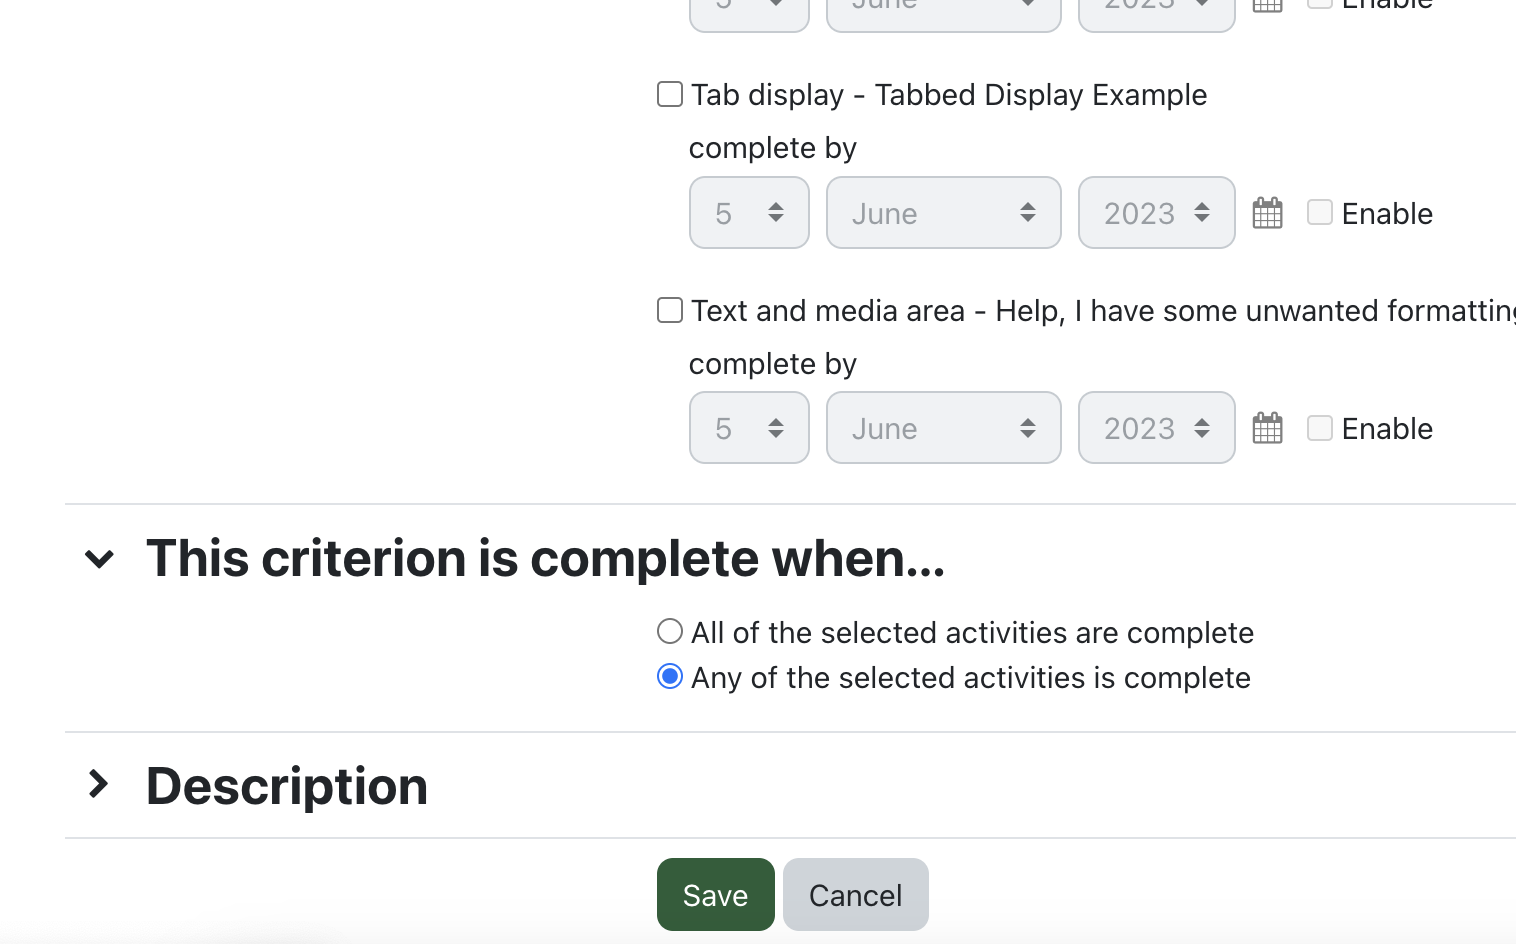
Task: Open the year dropdown for Tab display
Action: point(1156,213)
